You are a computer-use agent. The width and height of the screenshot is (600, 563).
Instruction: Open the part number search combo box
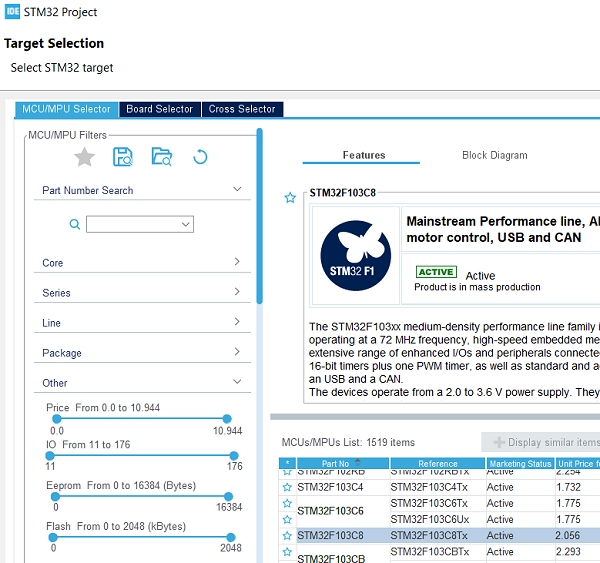(x=140, y=225)
